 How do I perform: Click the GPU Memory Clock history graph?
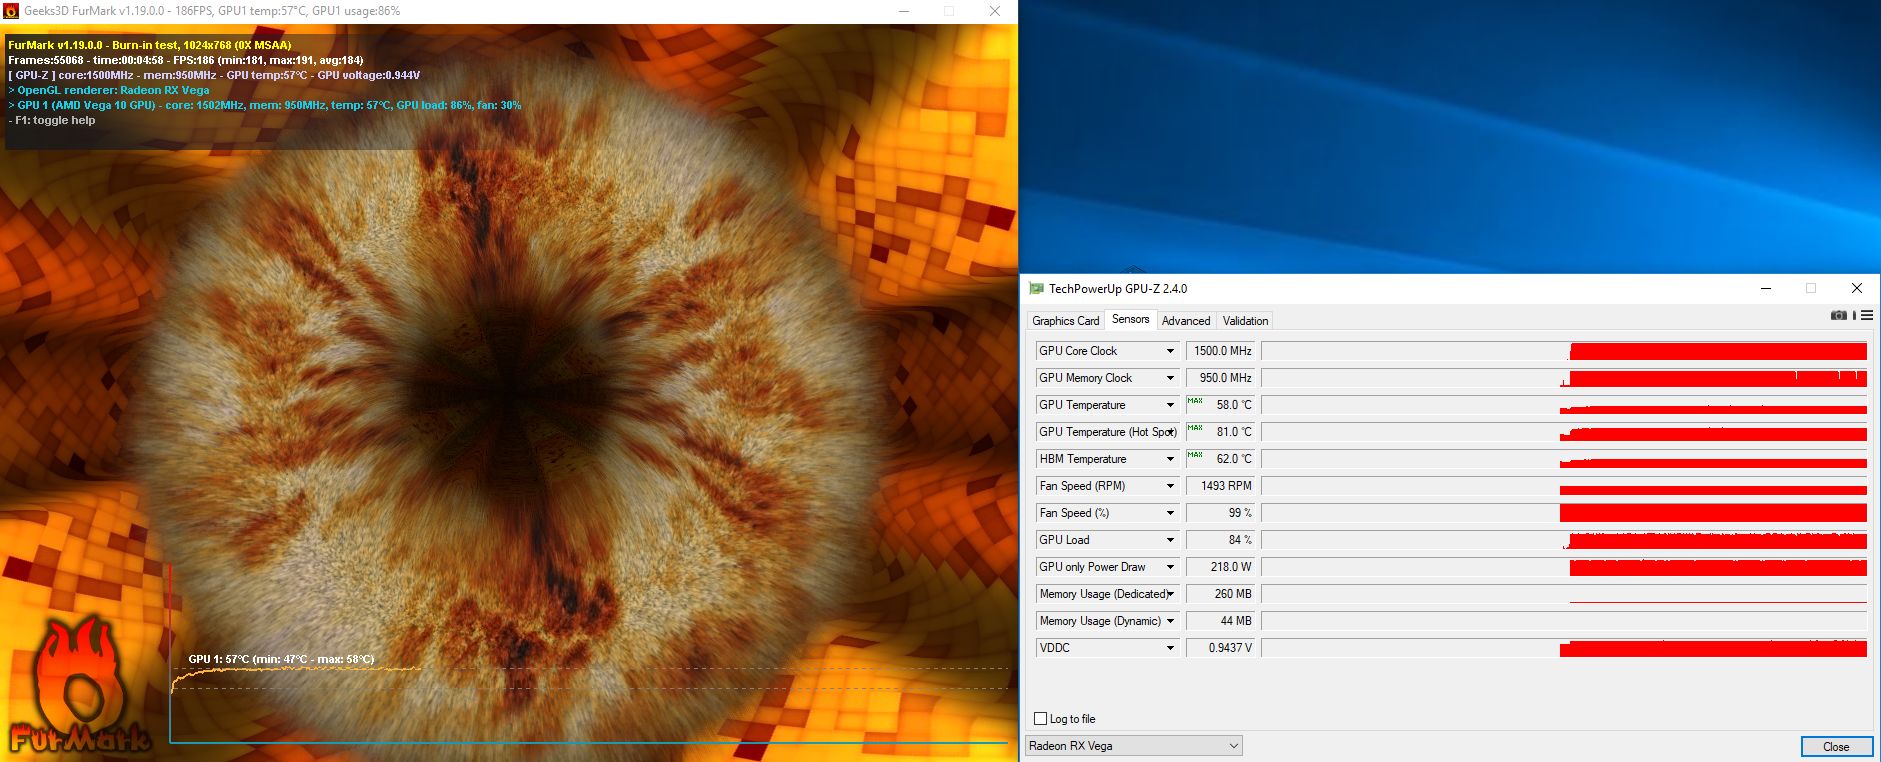pyautogui.click(x=1564, y=378)
